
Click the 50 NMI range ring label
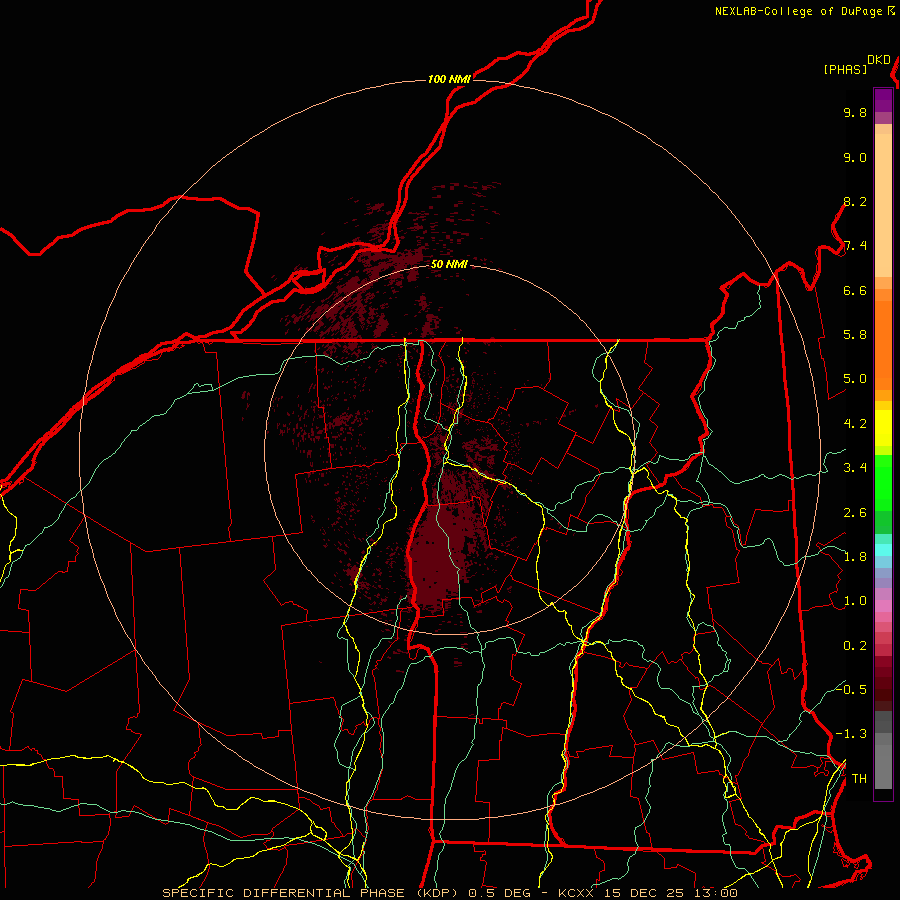(449, 264)
